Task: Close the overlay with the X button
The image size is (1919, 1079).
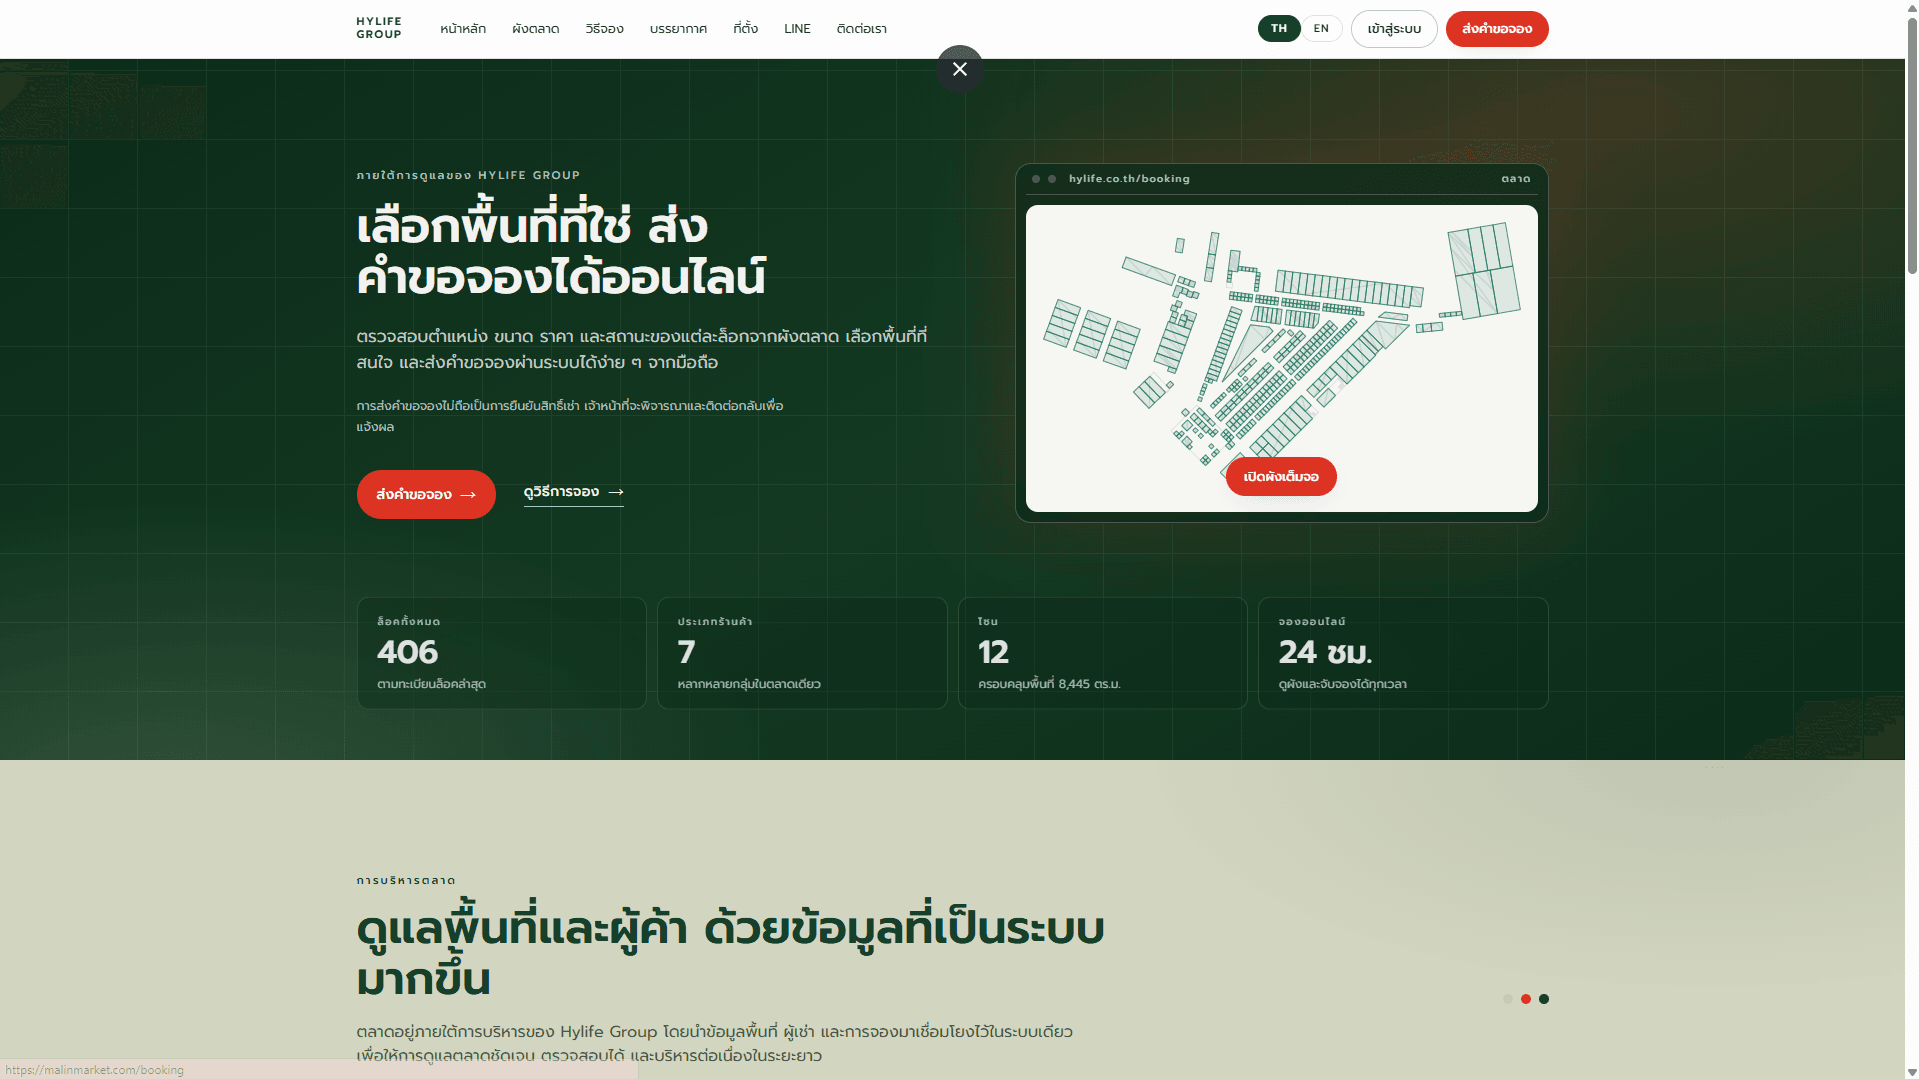Action: (x=960, y=69)
